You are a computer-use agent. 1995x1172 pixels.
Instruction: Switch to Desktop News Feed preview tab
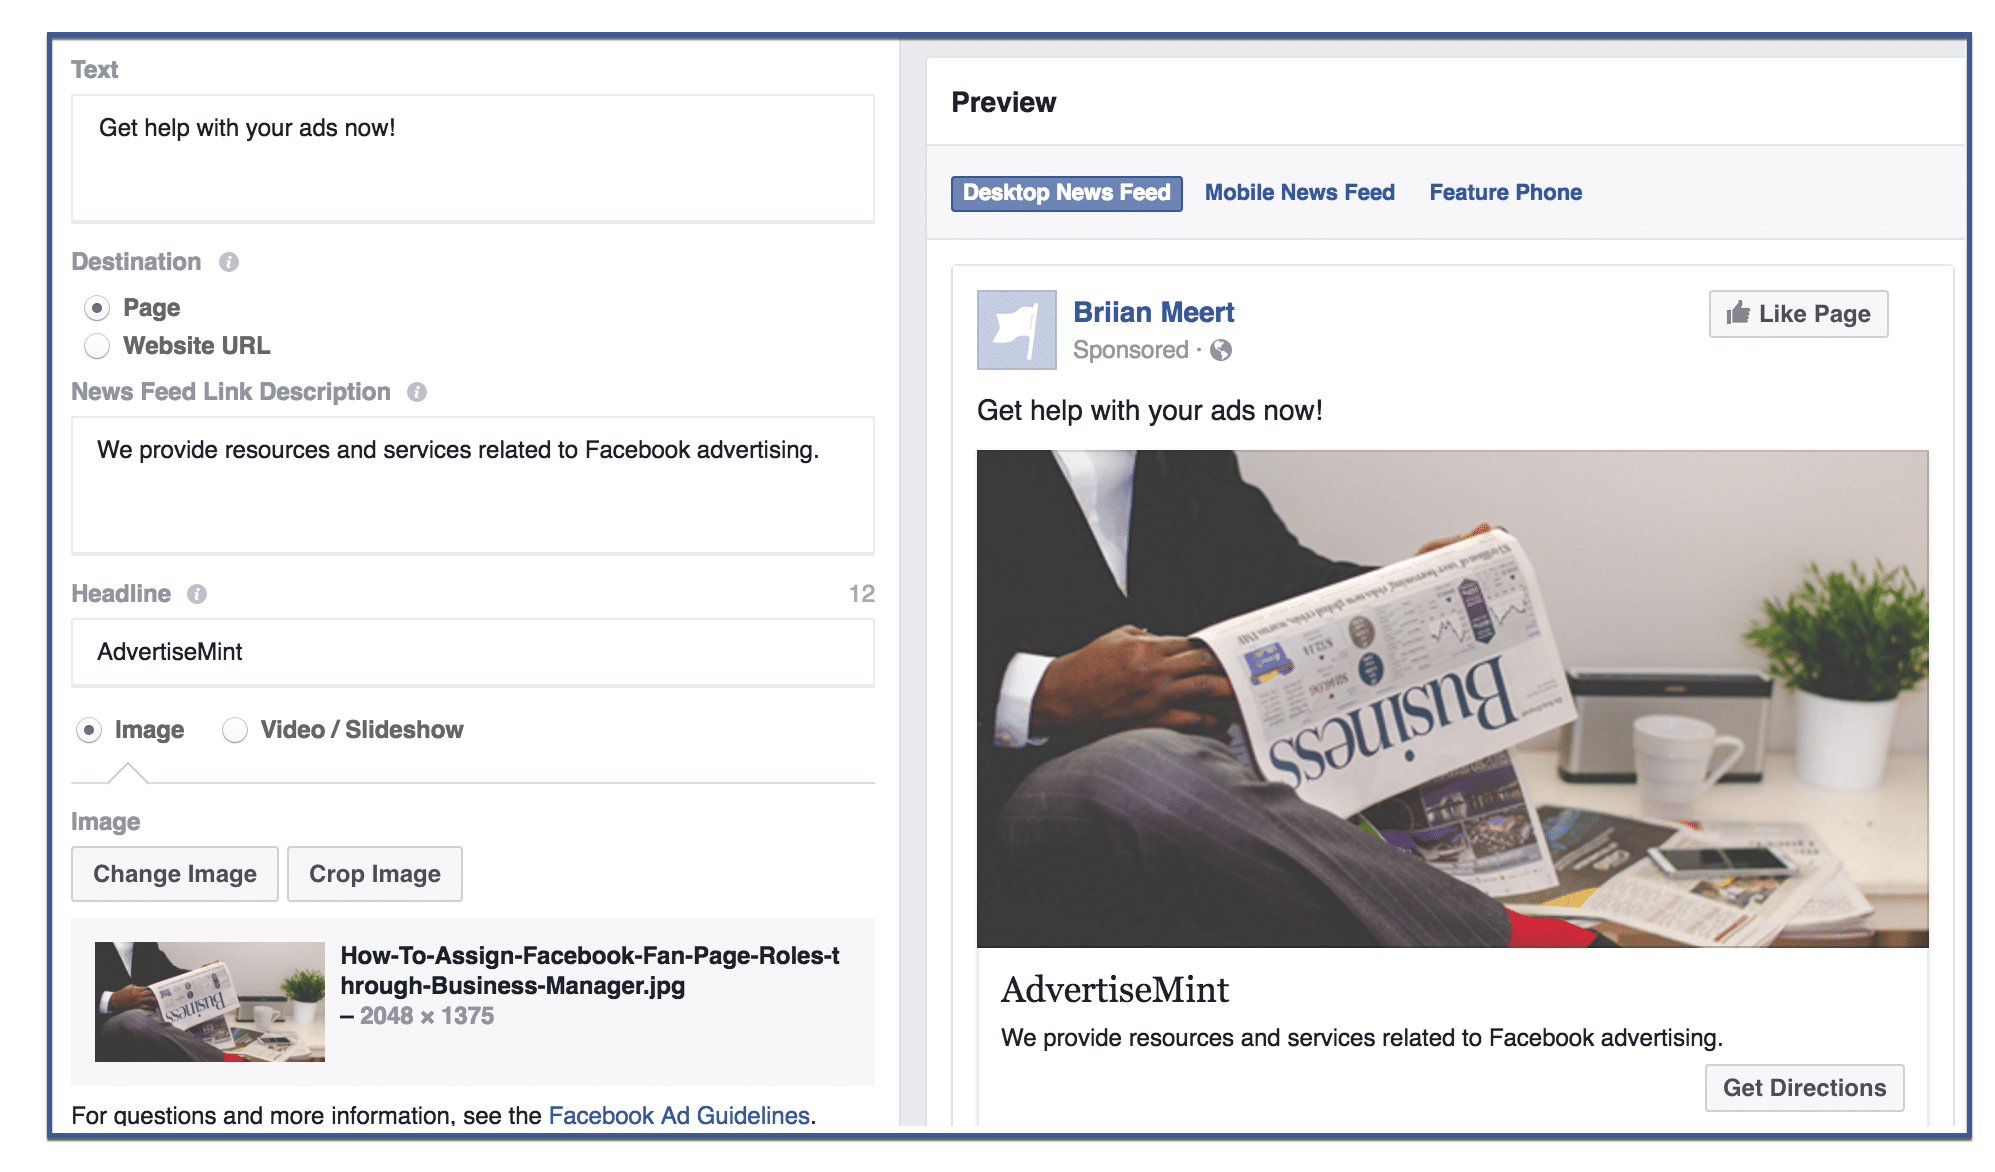point(1066,193)
